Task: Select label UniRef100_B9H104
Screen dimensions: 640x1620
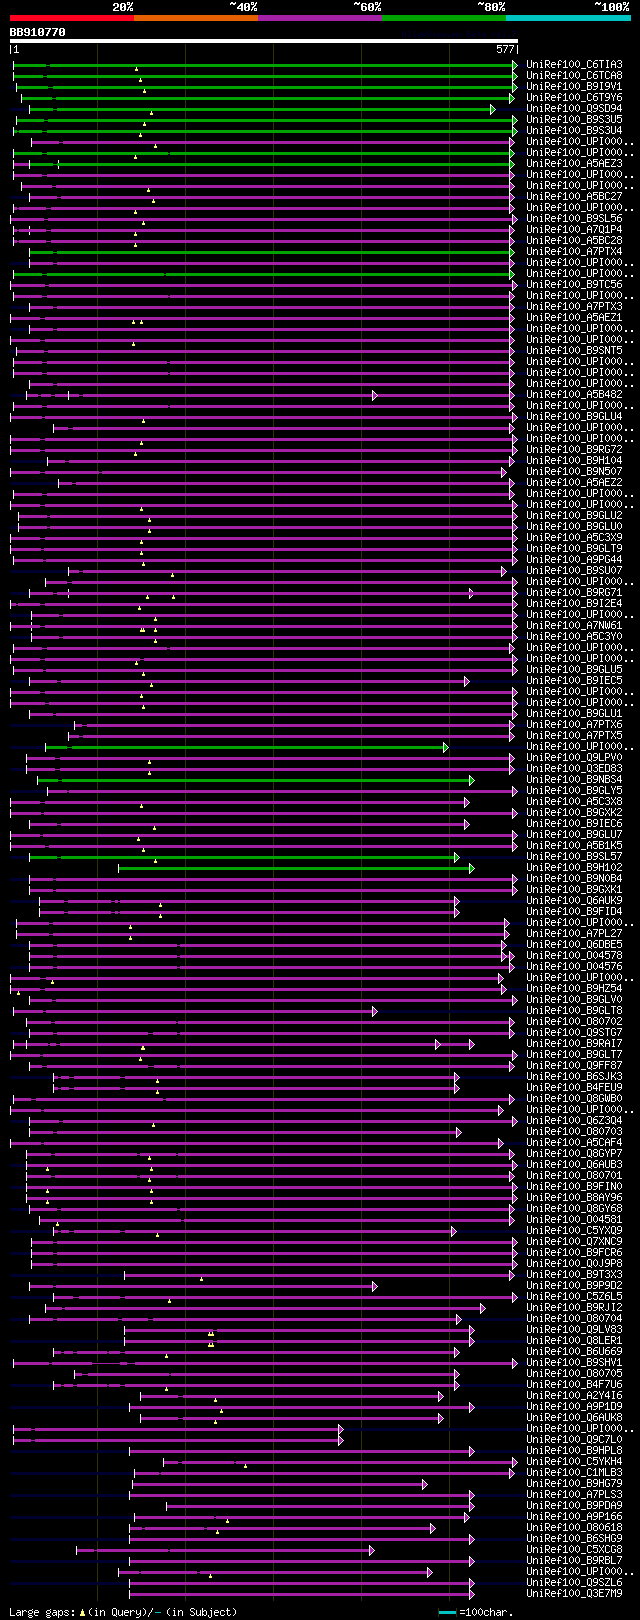Action: click(574, 461)
